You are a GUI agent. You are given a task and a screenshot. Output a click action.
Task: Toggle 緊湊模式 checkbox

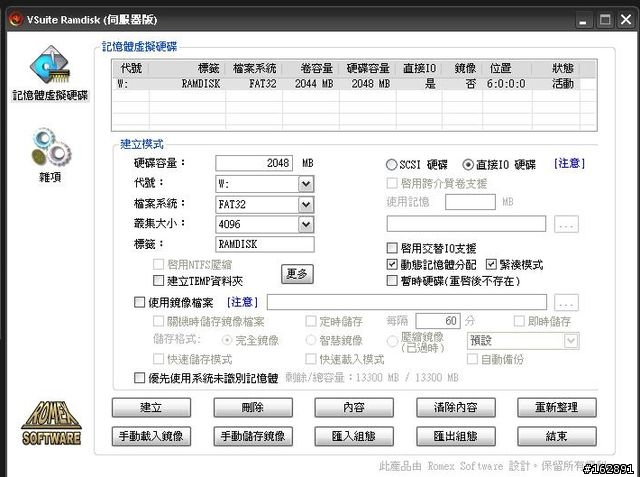point(491,264)
